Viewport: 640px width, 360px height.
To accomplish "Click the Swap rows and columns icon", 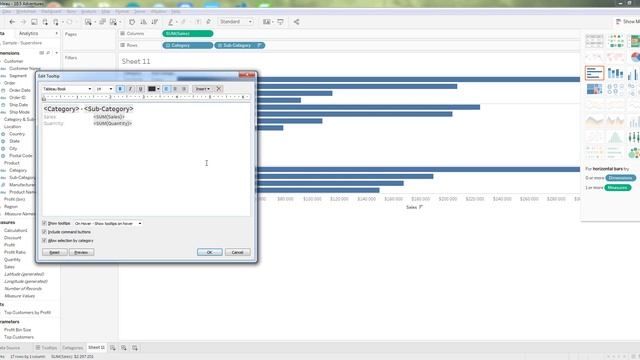I will click(x=132, y=22).
